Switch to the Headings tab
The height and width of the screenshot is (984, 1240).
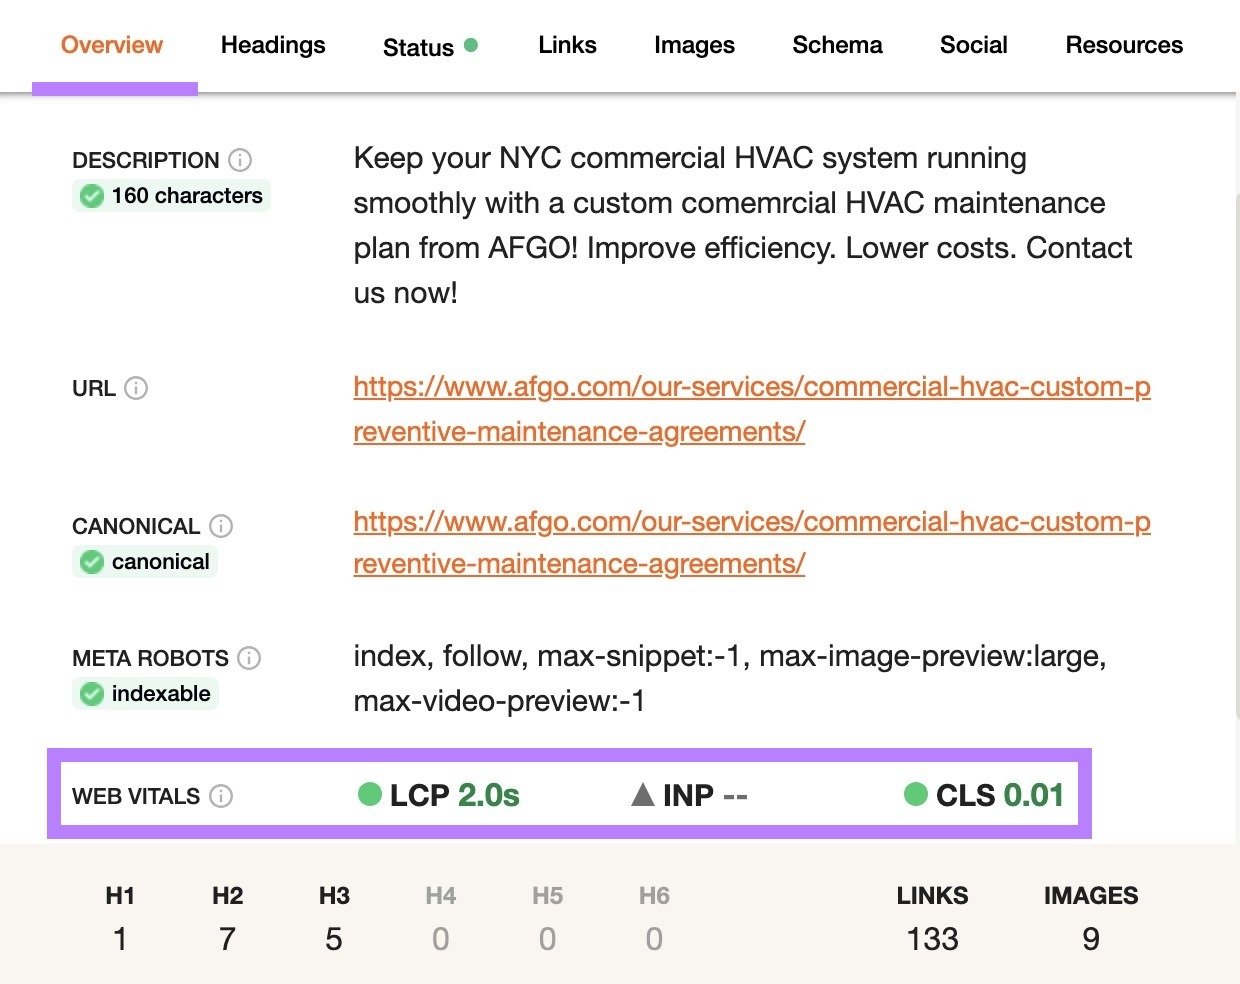(x=272, y=45)
